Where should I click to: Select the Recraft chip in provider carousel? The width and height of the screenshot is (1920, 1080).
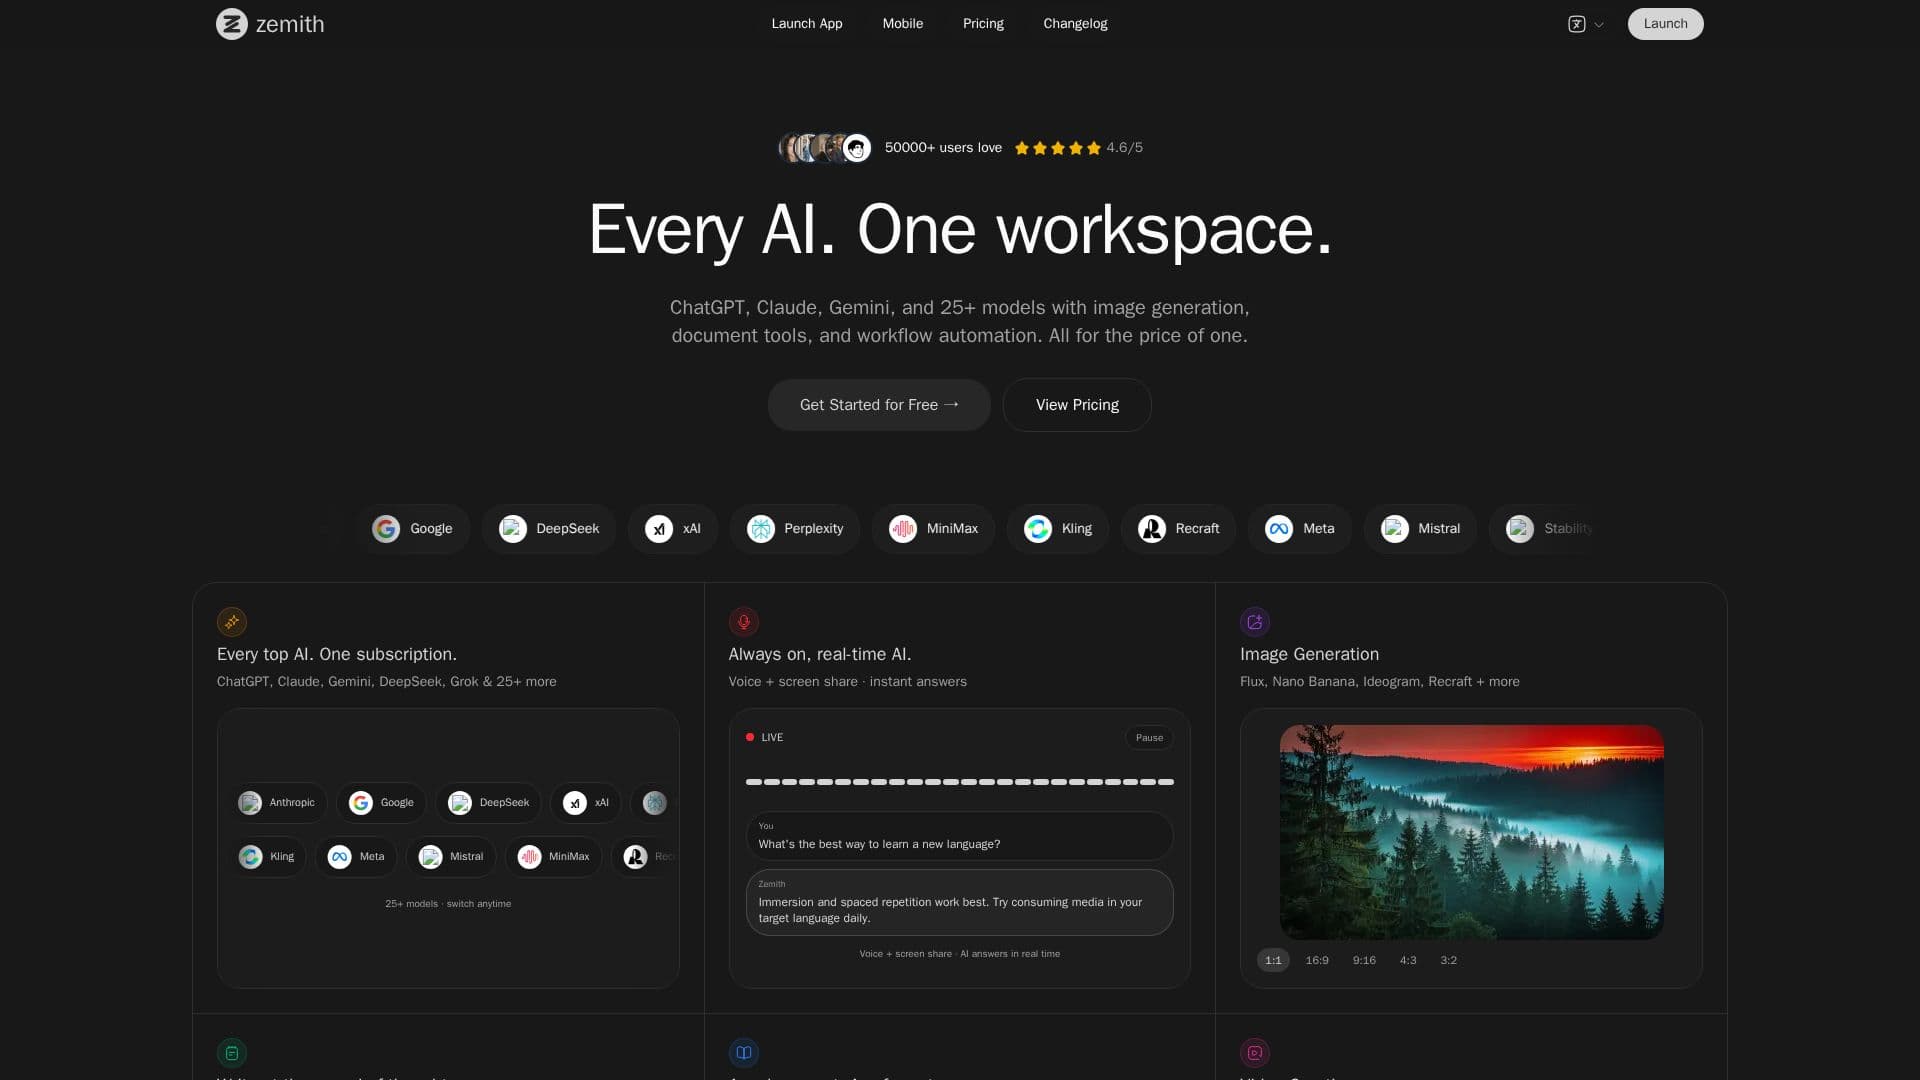[1178, 529]
